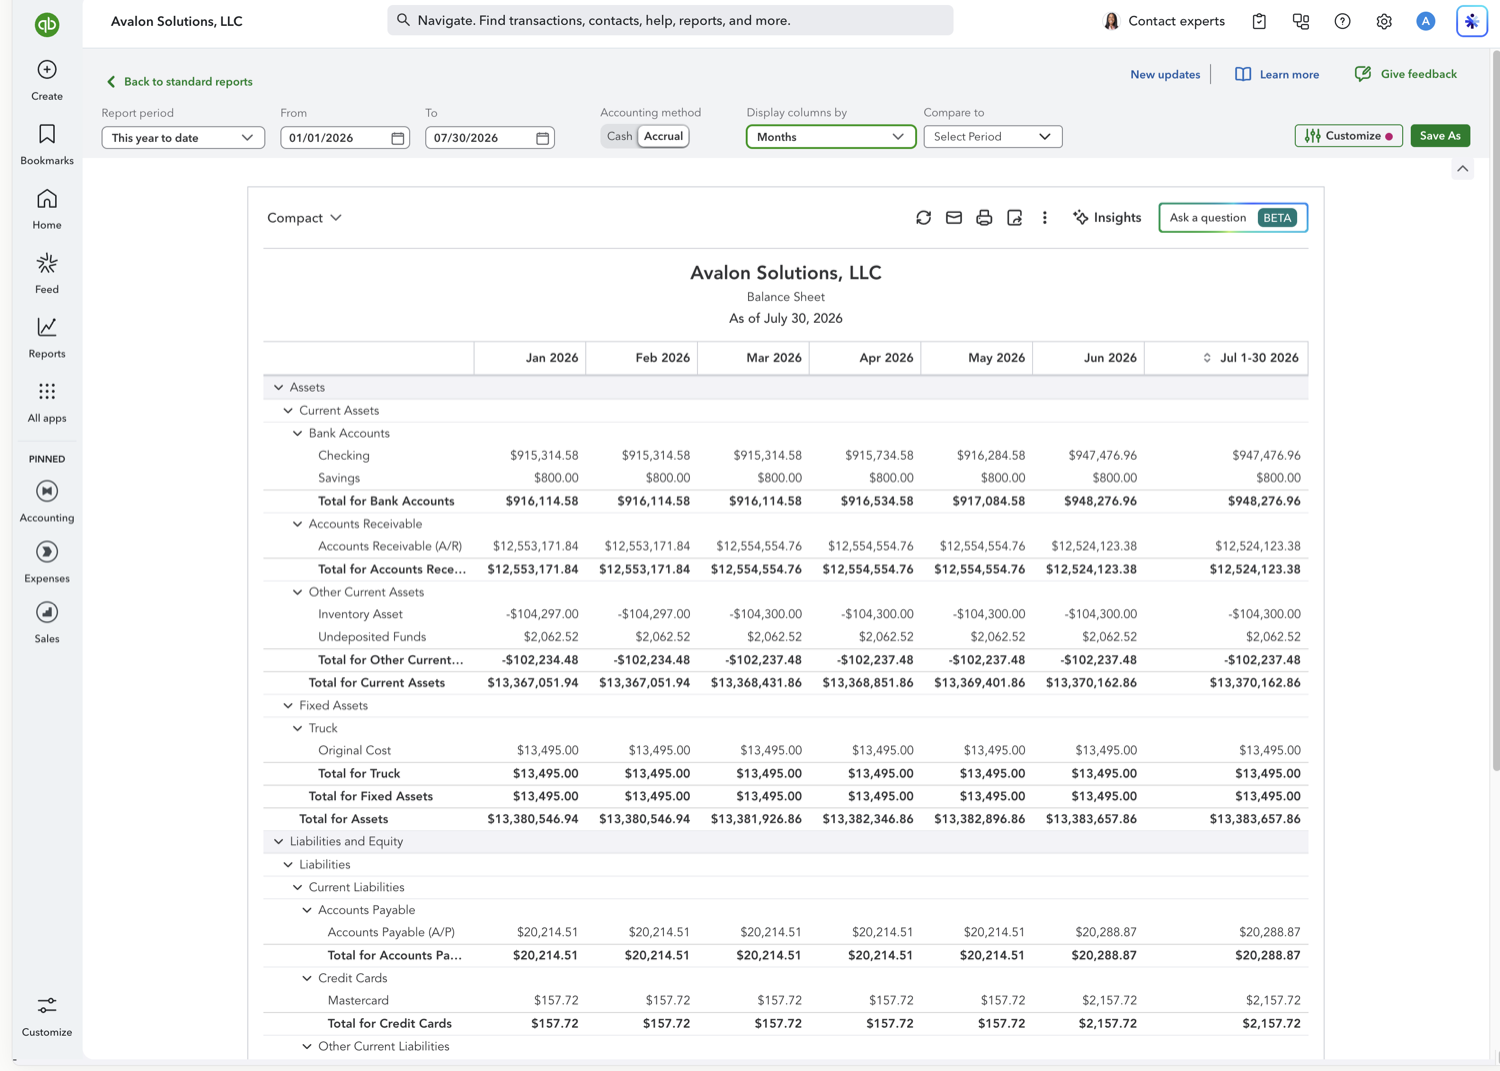The image size is (1500, 1071).
Task: Click Total for Assets $13,383,657.86 in Jul column
Action: 1255,819
